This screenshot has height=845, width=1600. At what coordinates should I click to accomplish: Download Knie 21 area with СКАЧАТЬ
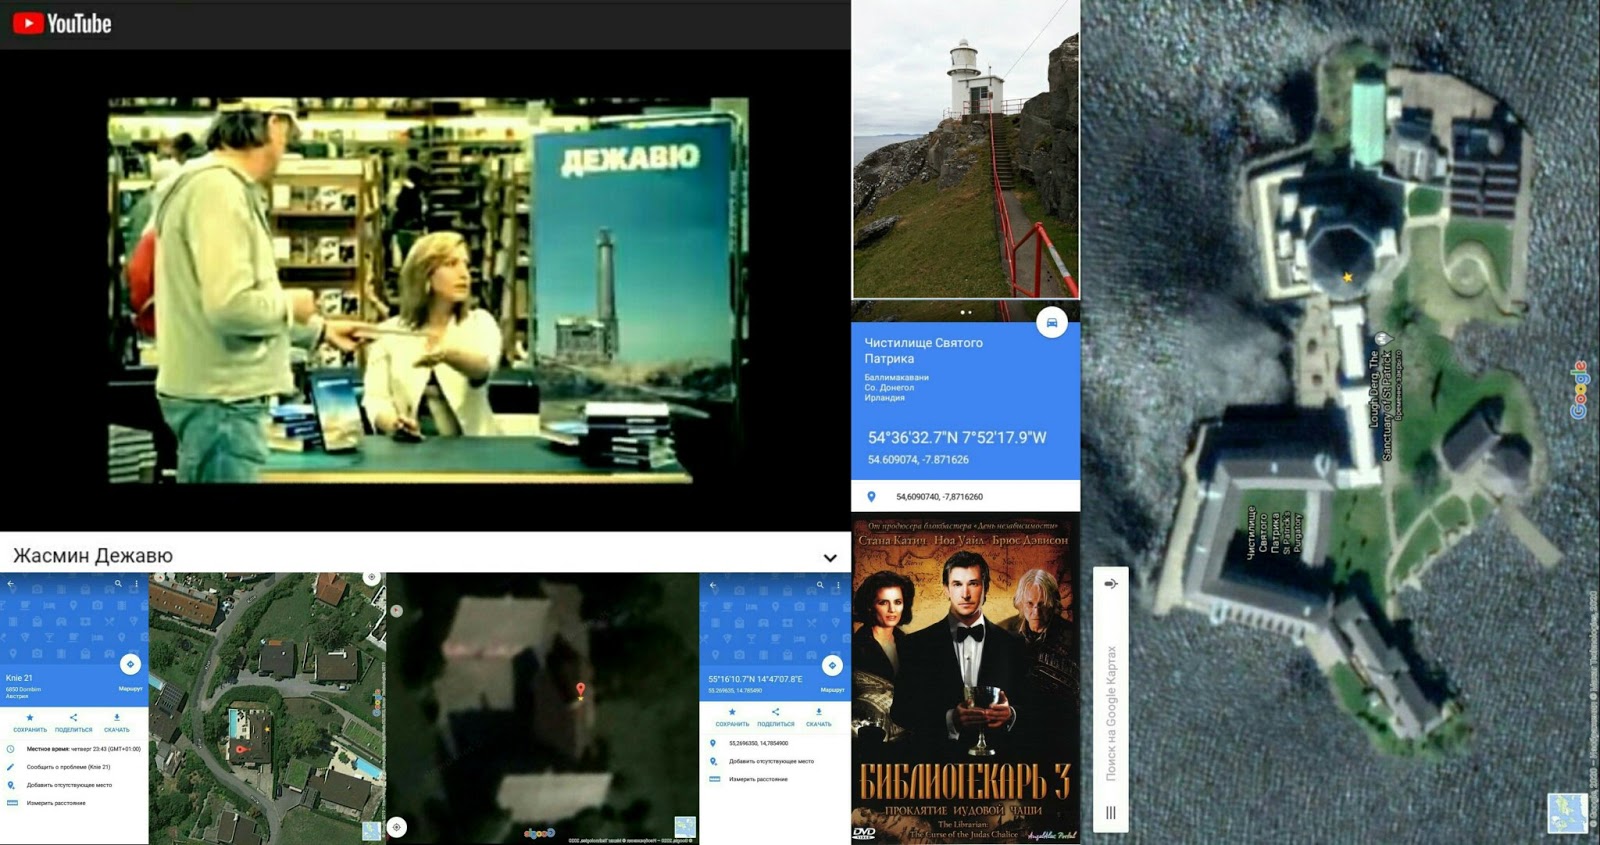coord(117,723)
